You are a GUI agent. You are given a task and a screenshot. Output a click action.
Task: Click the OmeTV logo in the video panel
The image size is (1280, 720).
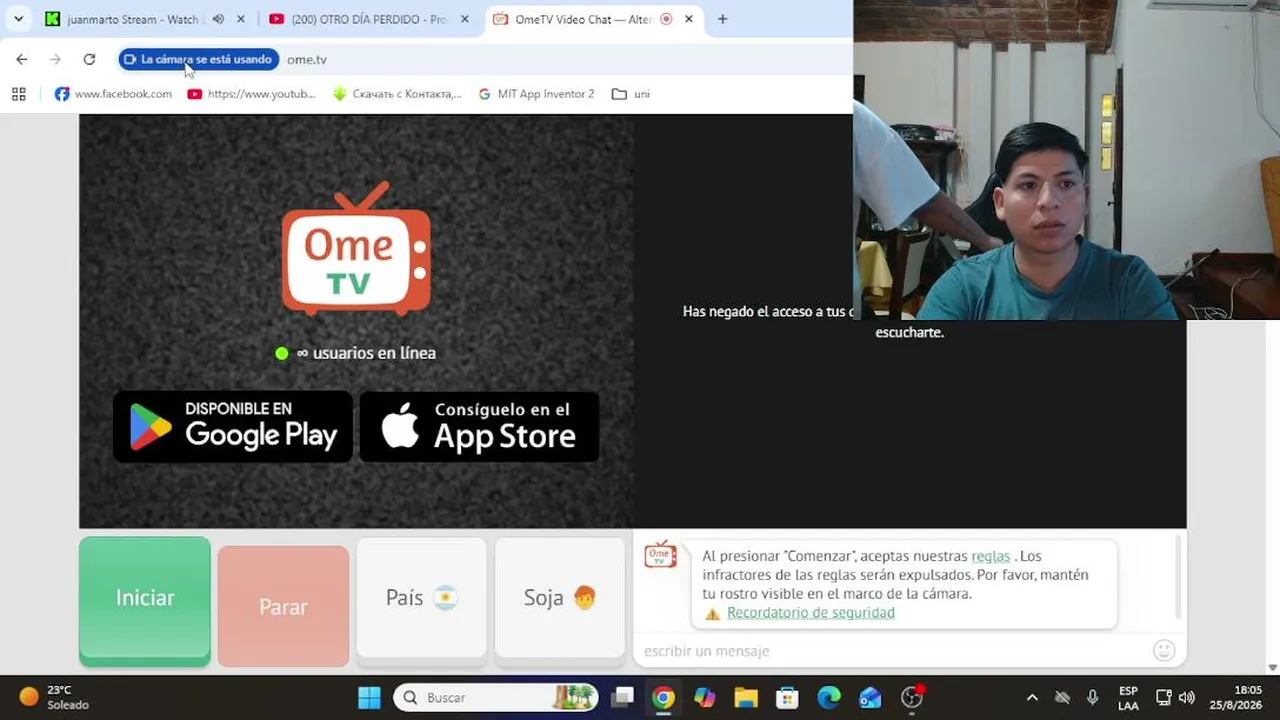(x=356, y=249)
